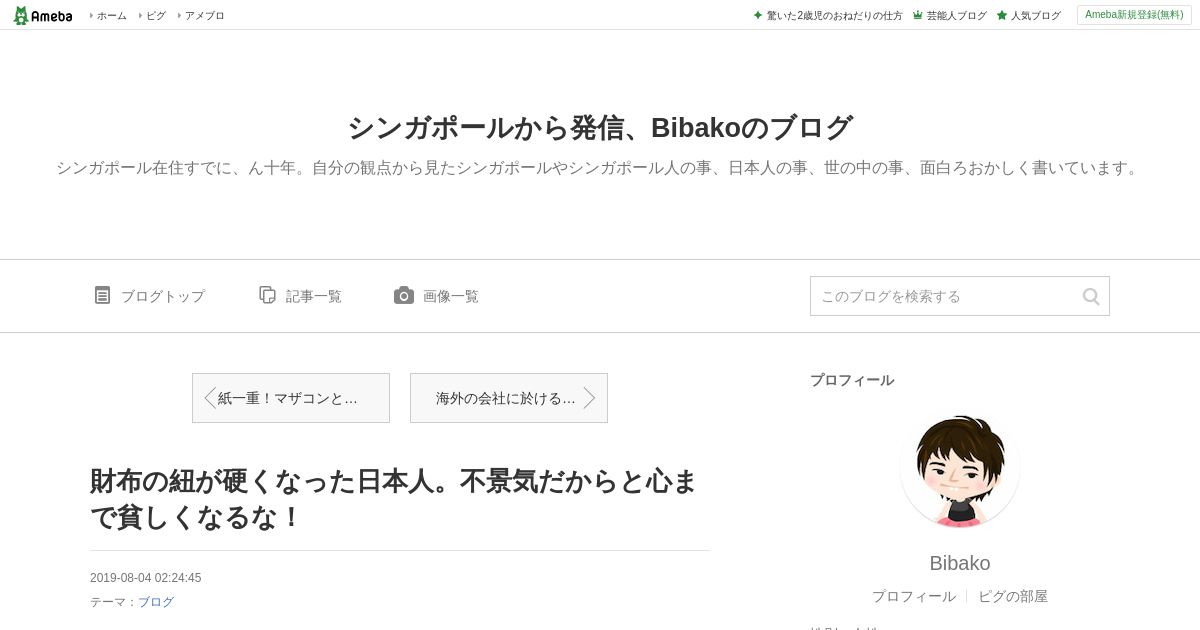Click the left chevron for previous article
Viewport: 1200px width, 630px height.
[209, 398]
